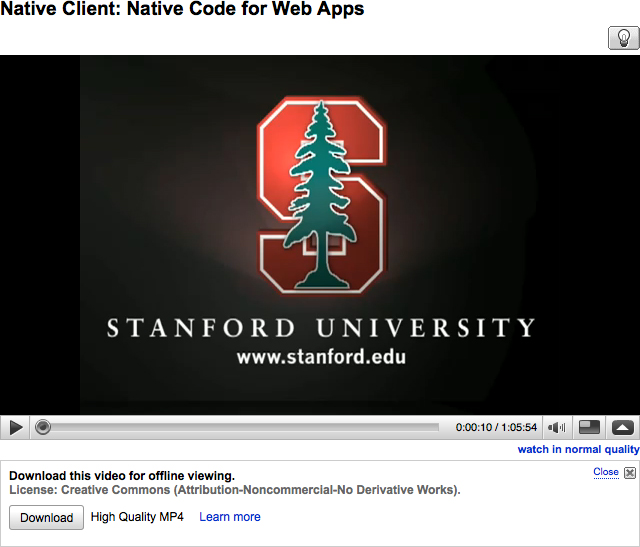Dismiss download panel using the X icon

tap(629, 472)
